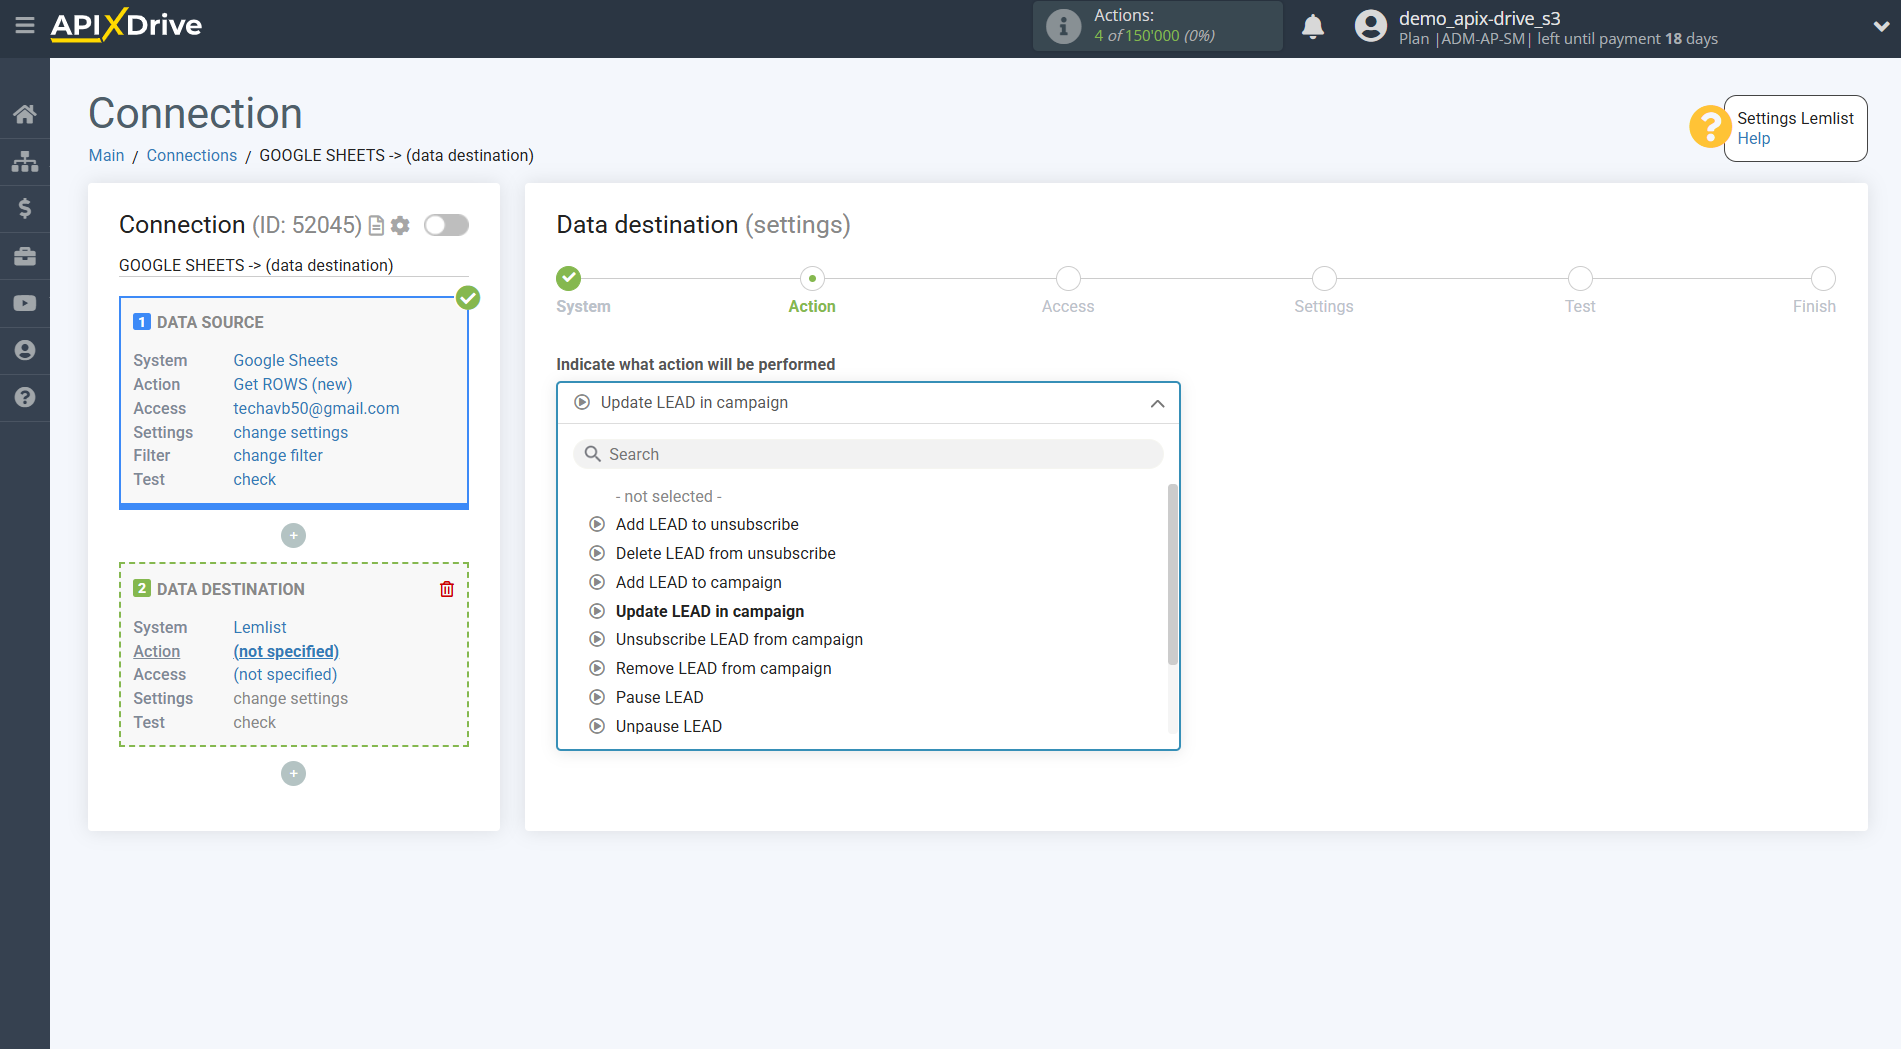The height and width of the screenshot is (1049, 1901).
Task: Click 'check' in Data Source
Action: coord(255,479)
